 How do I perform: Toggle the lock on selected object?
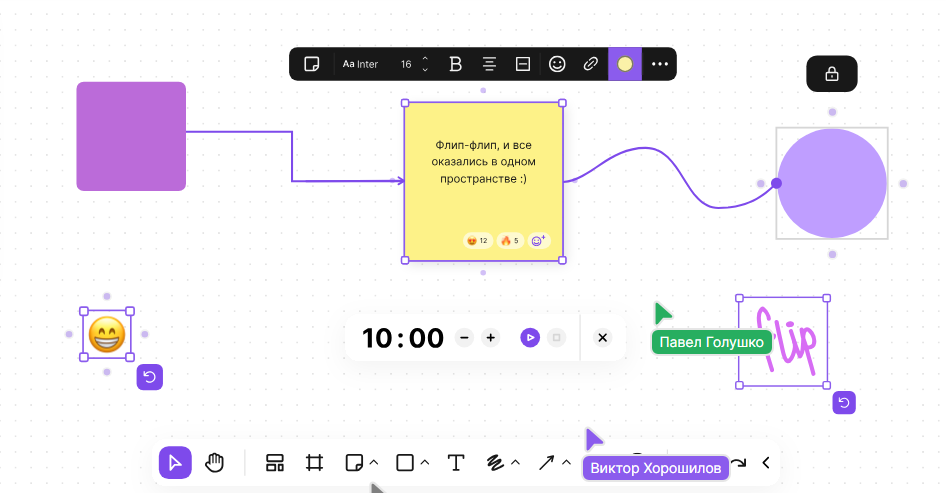click(x=831, y=74)
